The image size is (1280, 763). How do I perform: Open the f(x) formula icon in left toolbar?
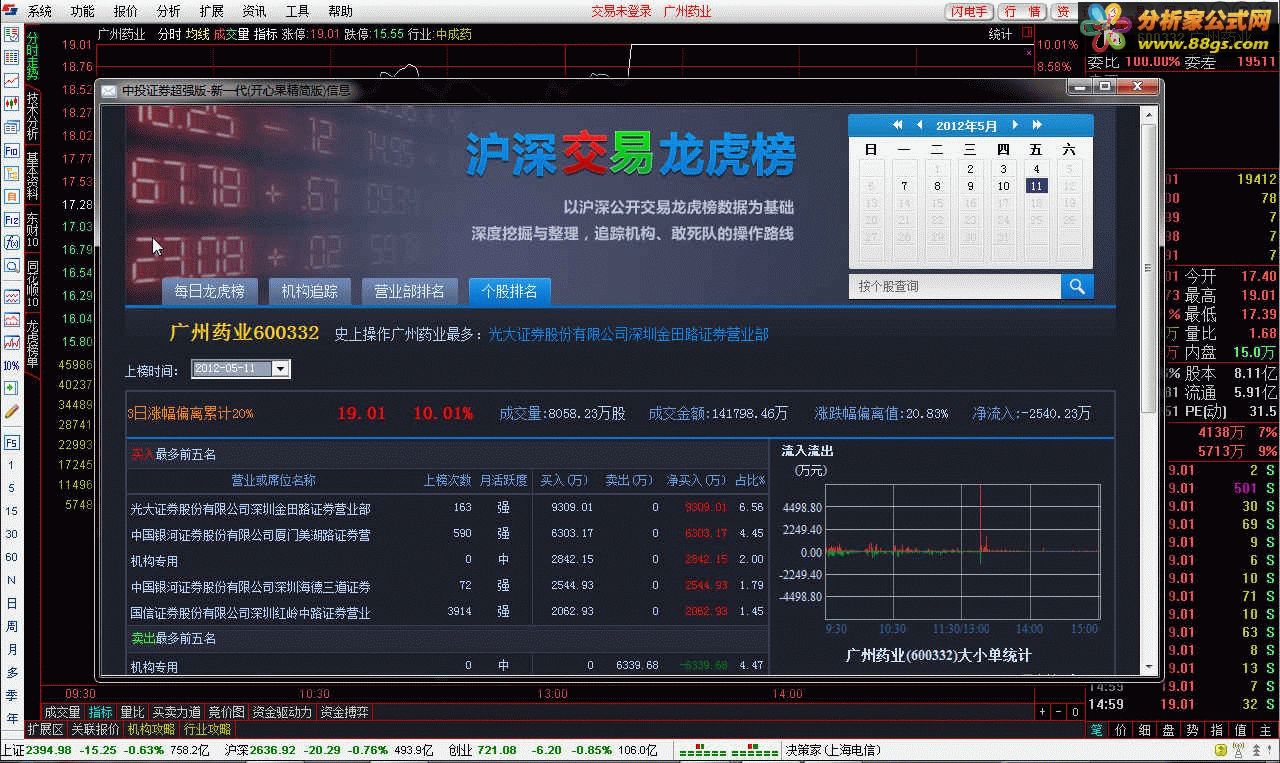[11, 242]
